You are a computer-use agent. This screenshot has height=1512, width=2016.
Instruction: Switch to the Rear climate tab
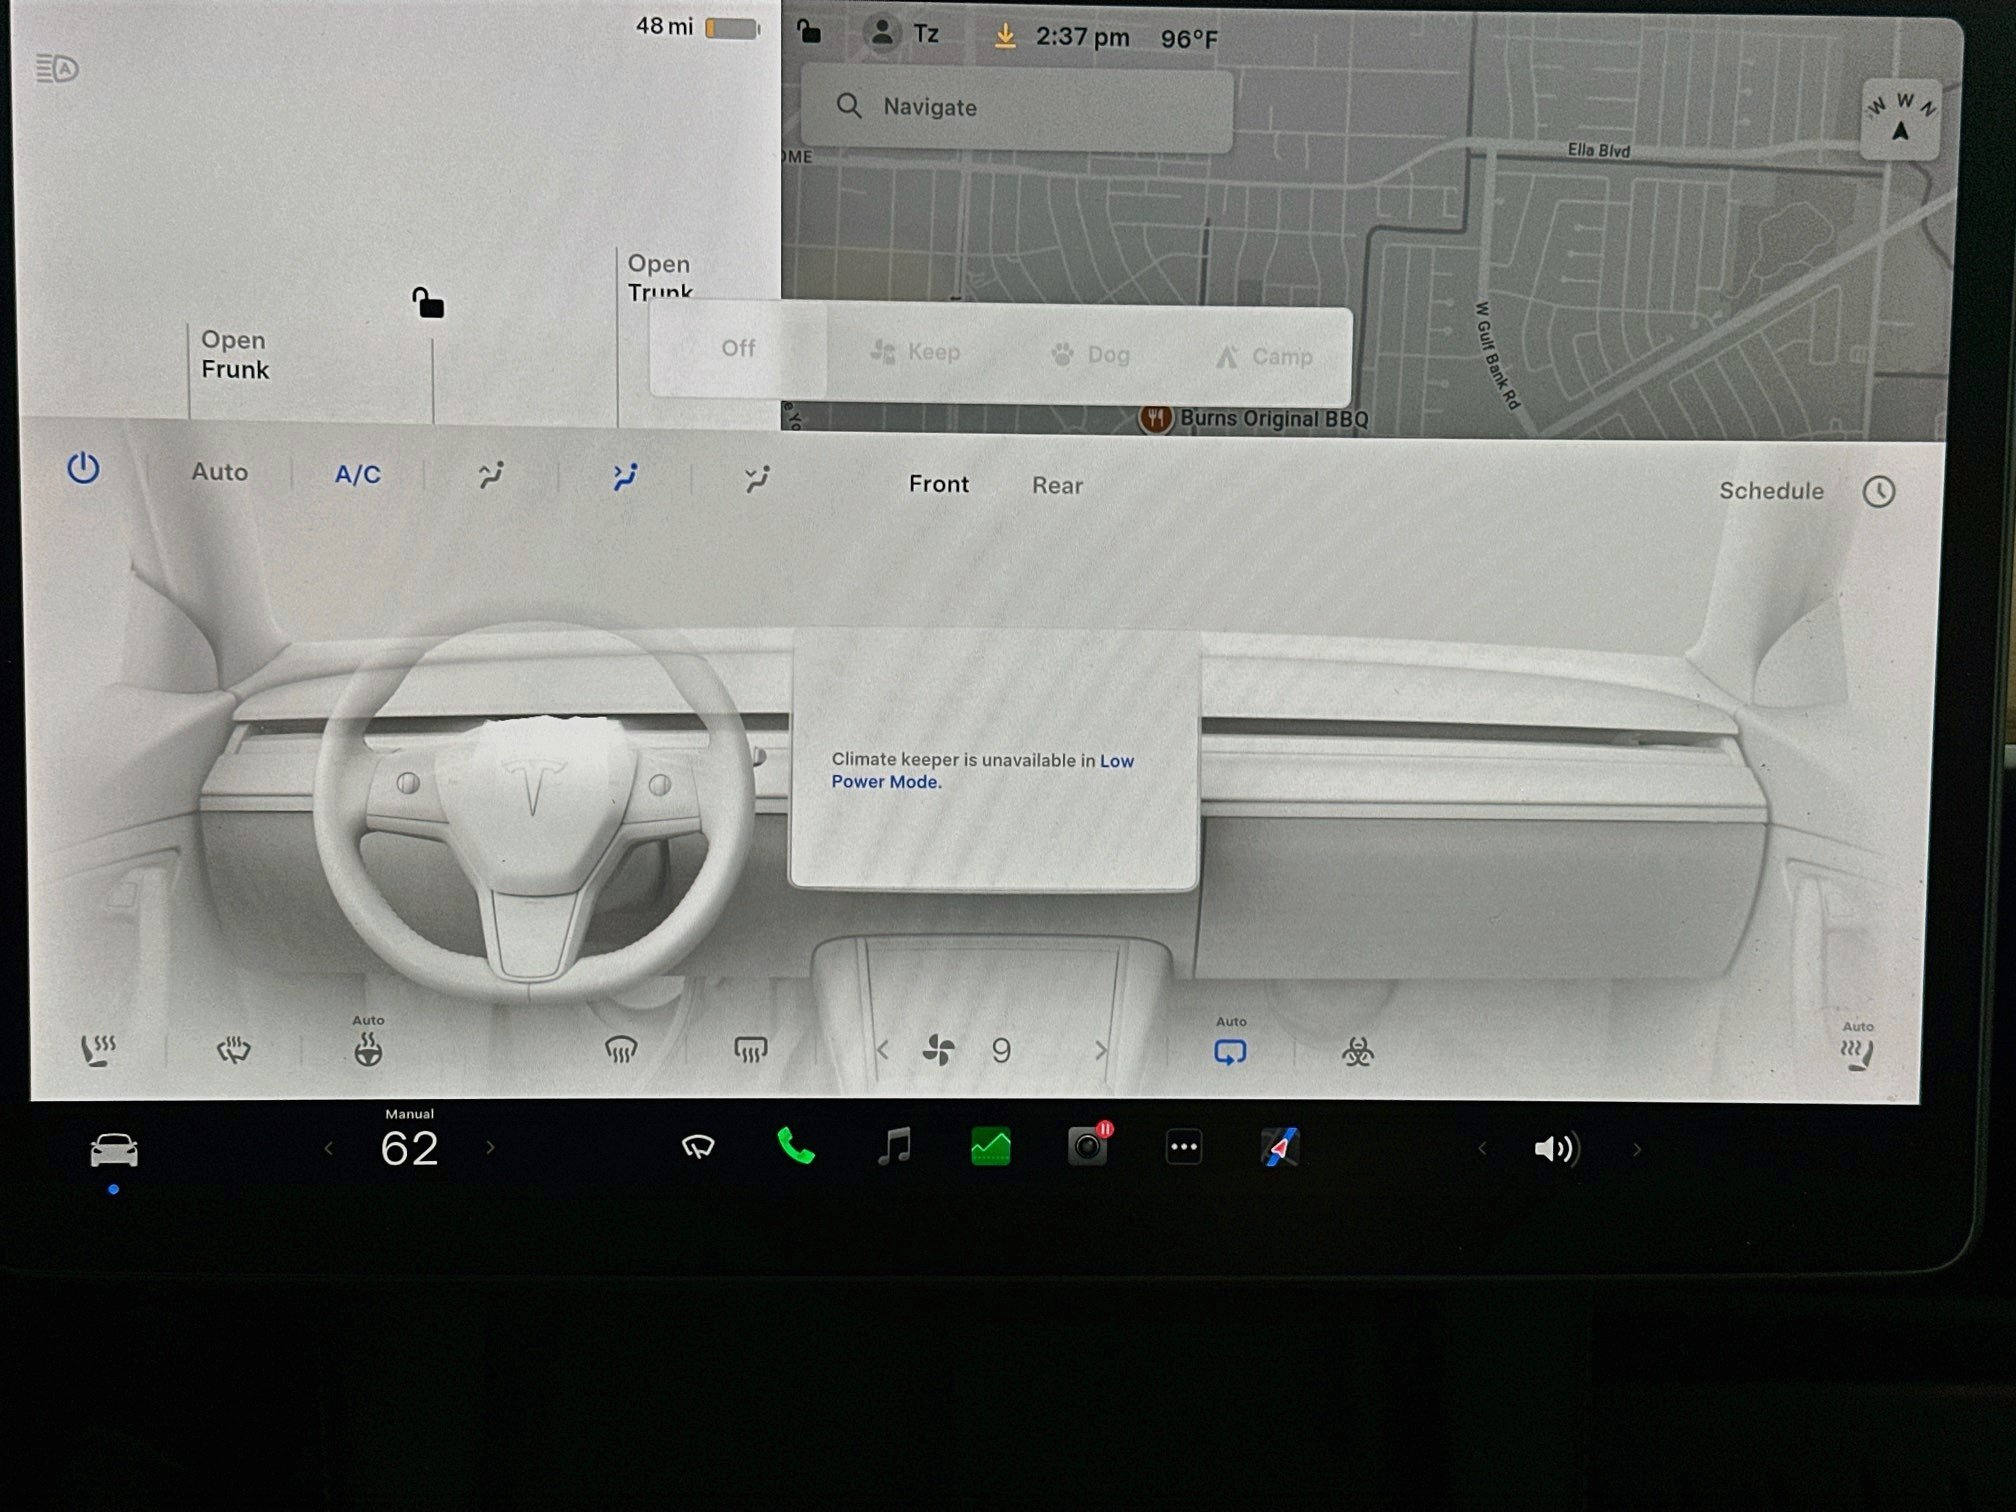coord(1057,485)
